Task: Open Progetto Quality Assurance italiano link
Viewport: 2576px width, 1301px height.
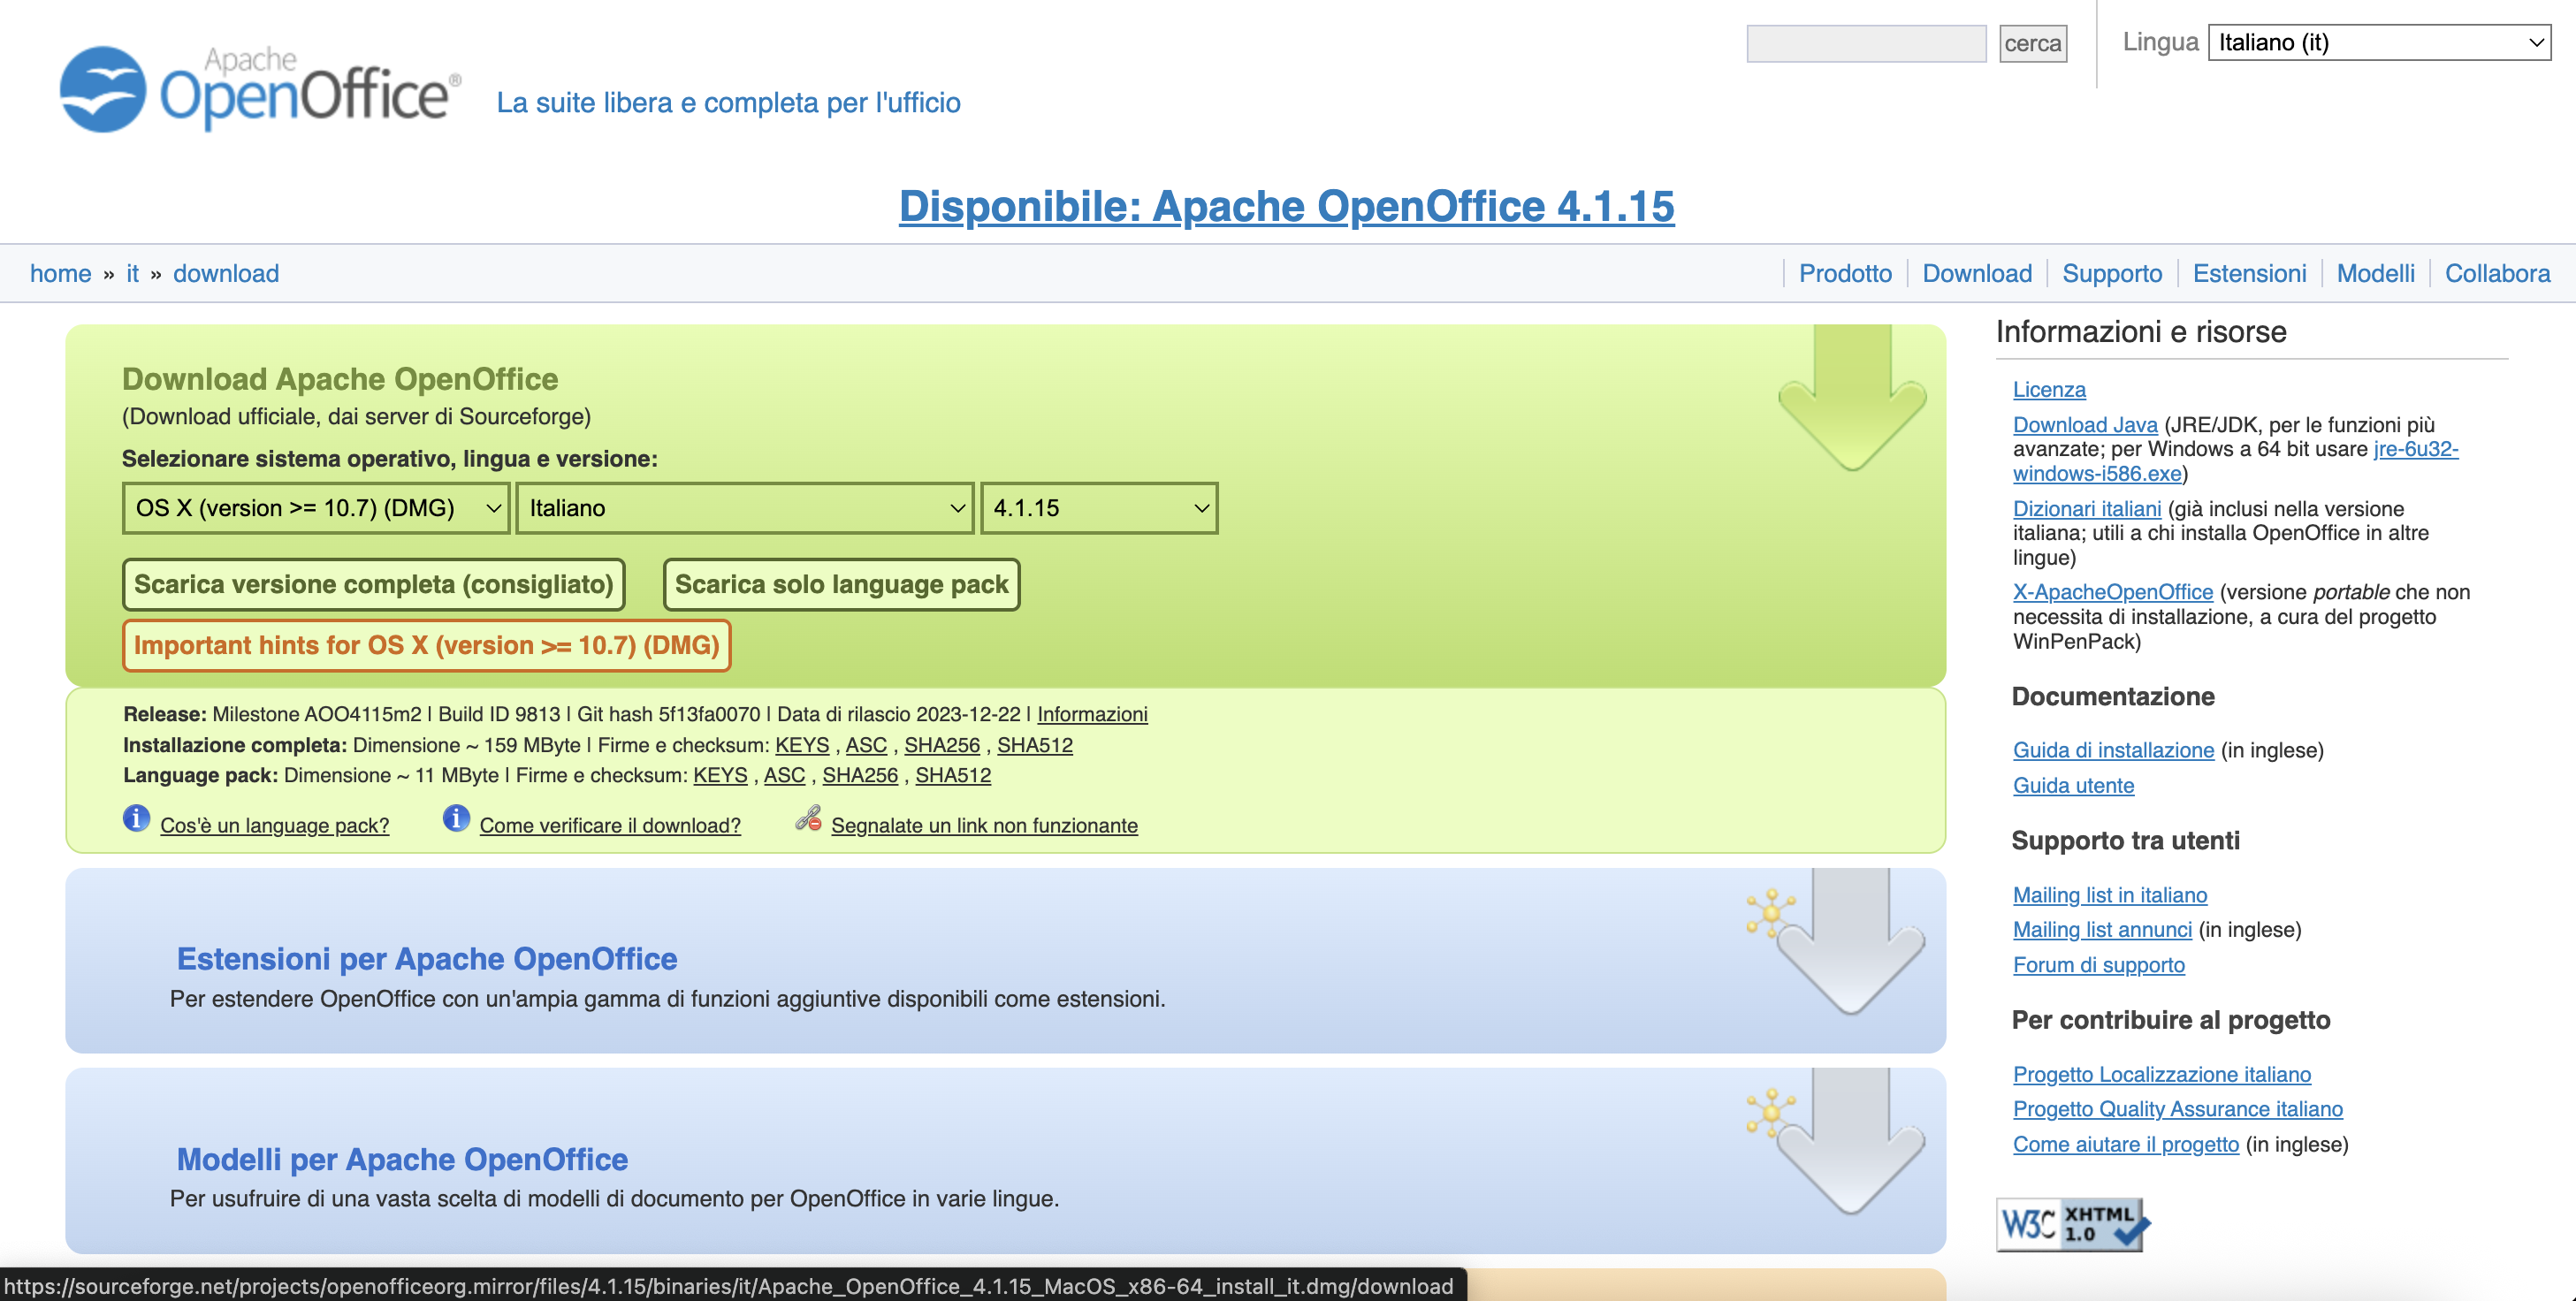Action: pyautogui.click(x=2177, y=1108)
